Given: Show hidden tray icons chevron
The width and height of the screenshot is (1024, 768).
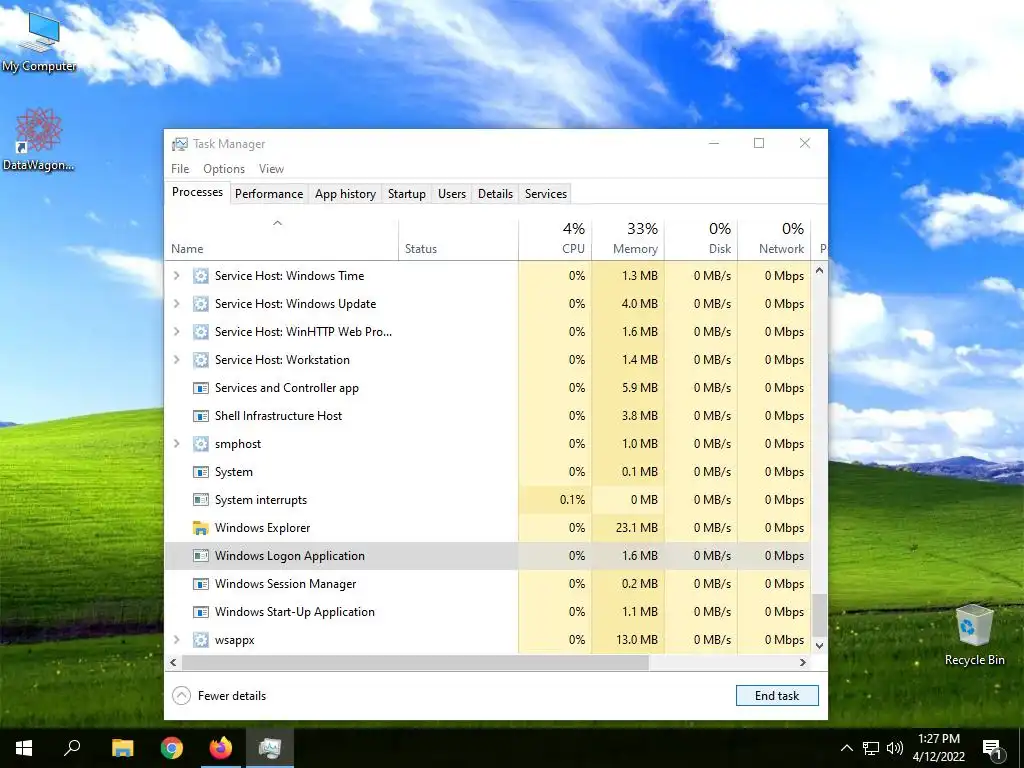Looking at the screenshot, I should [x=846, y=748].
